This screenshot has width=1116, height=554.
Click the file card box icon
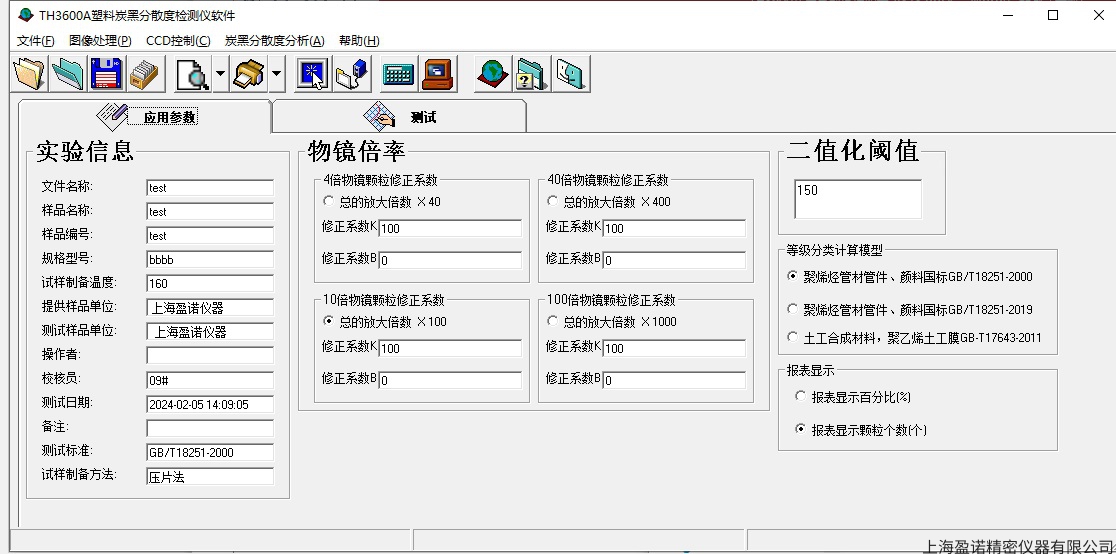click(146, 74)
